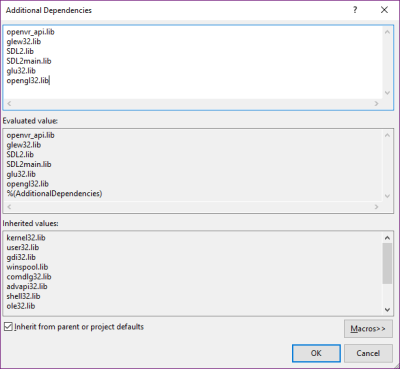The width and height of the screenshot is (400, 369).
Task: Click scroll-down arrow of the dependencies edit box
Action: click(387, 93)
